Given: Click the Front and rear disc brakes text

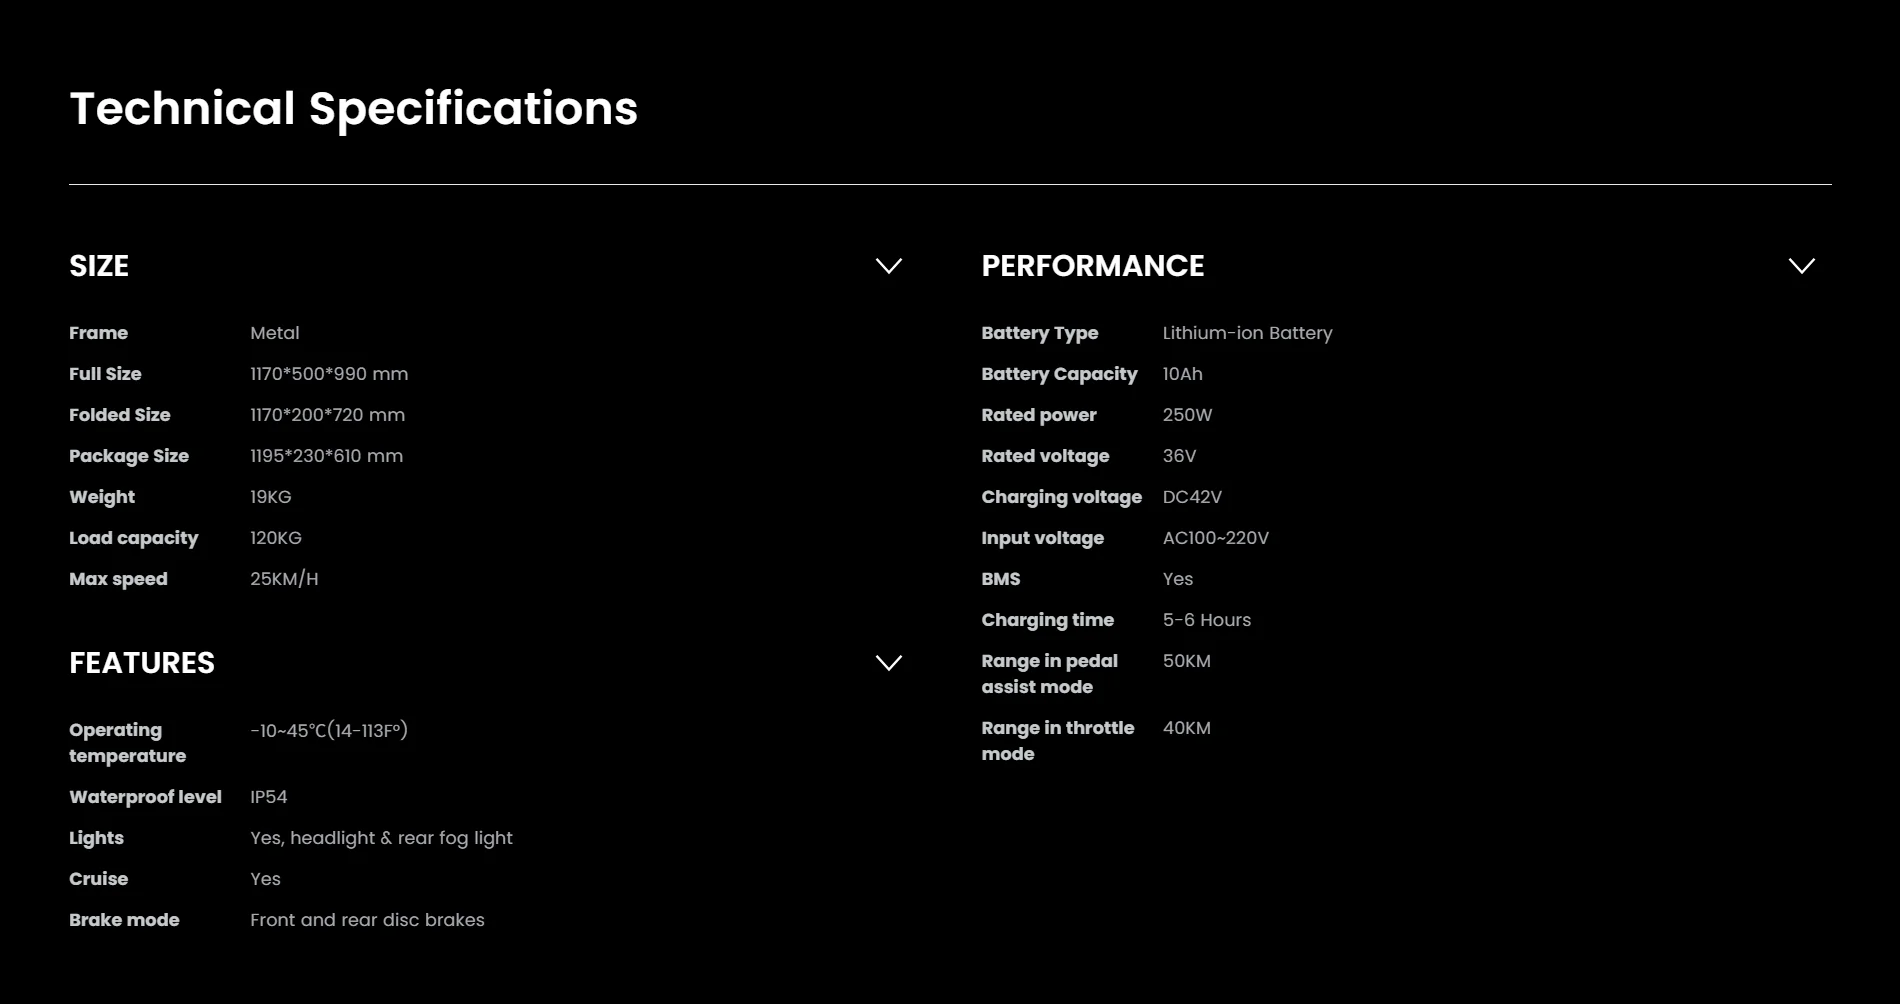Looking at the screenshot, I should tap(367, 920).
